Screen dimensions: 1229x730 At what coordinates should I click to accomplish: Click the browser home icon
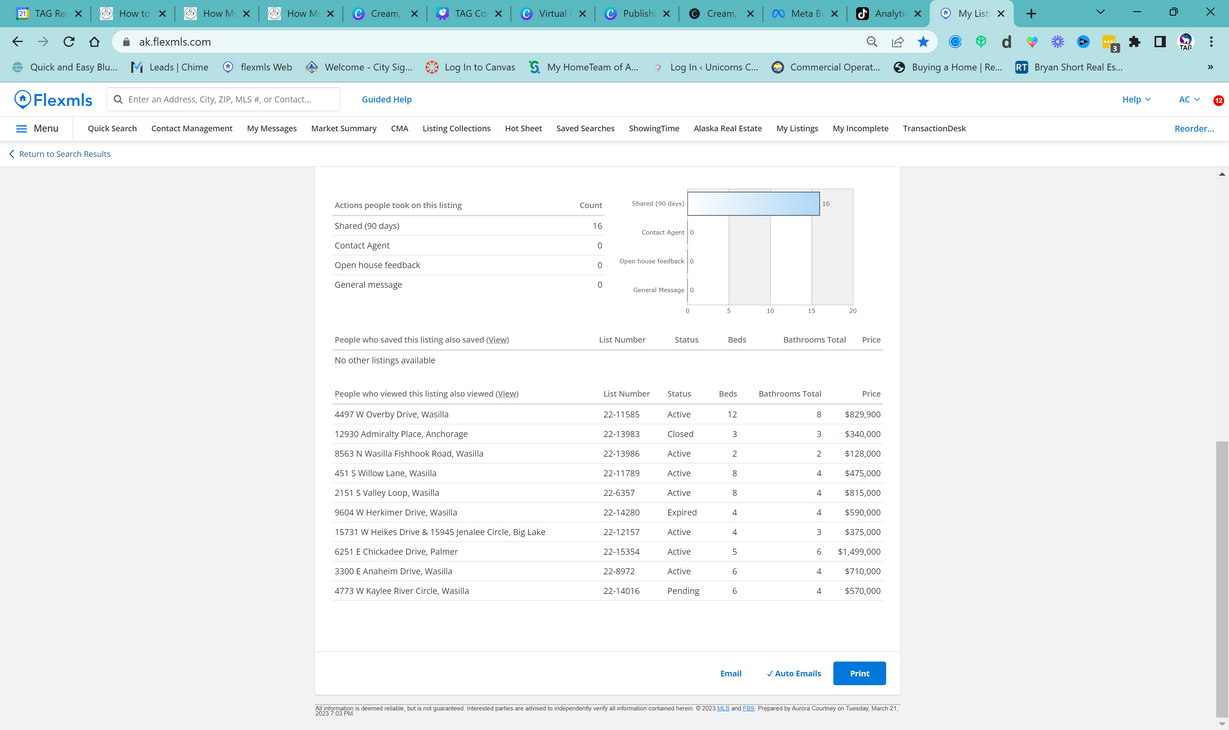[x=94, y=42]
